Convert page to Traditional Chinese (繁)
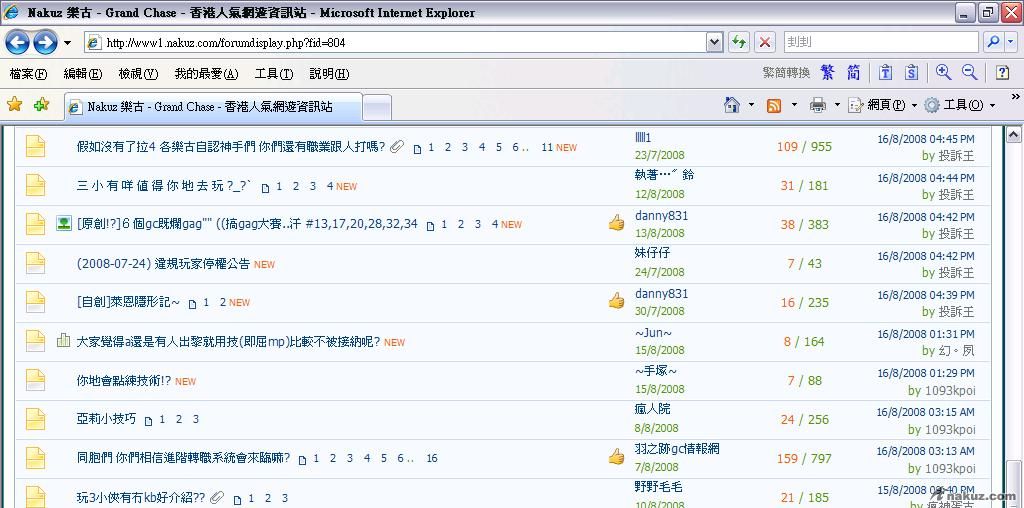The width and height of the screenshot is (1024, 508). (x=827, y=73)
